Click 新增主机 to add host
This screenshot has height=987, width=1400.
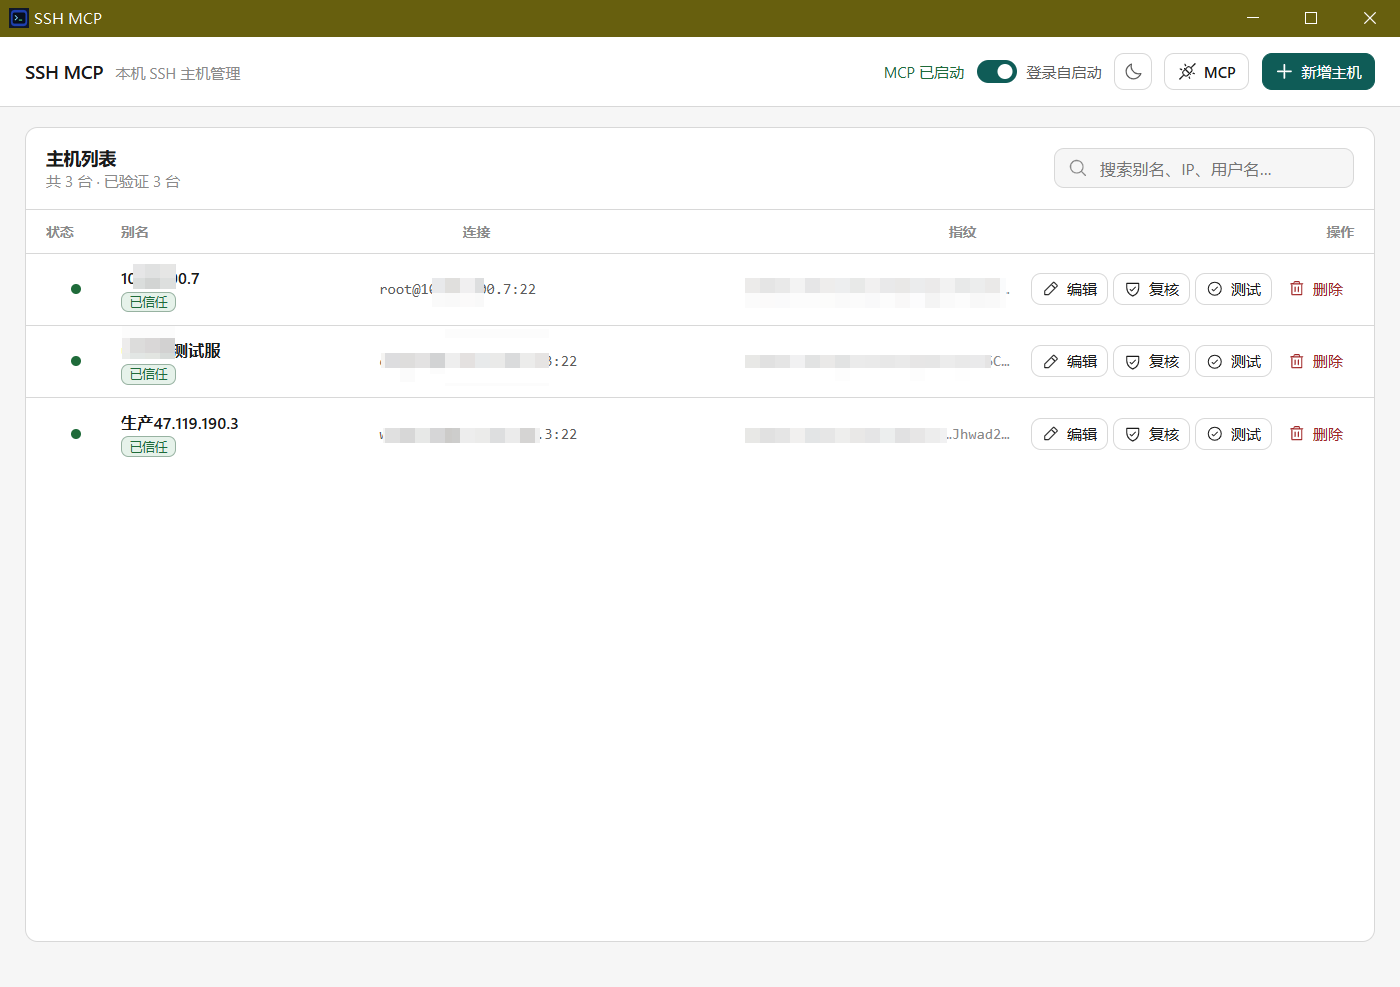click(x=1318, y=72)
